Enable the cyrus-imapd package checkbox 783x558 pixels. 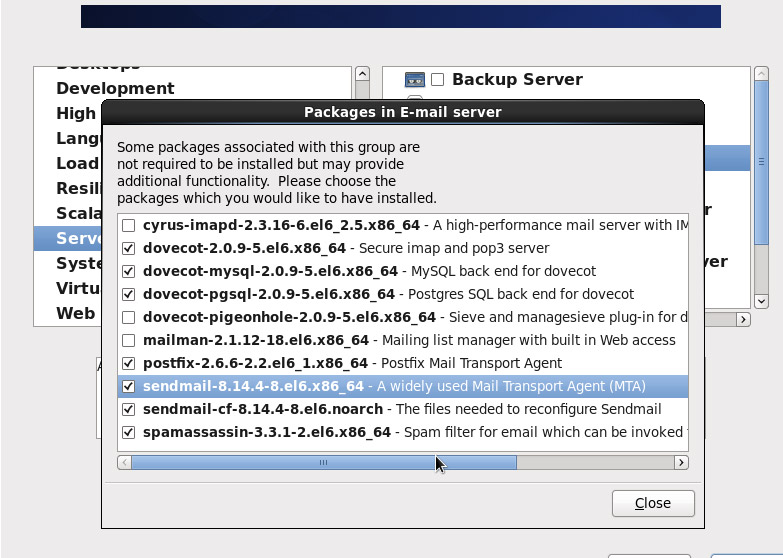click(x=128, y=226)
